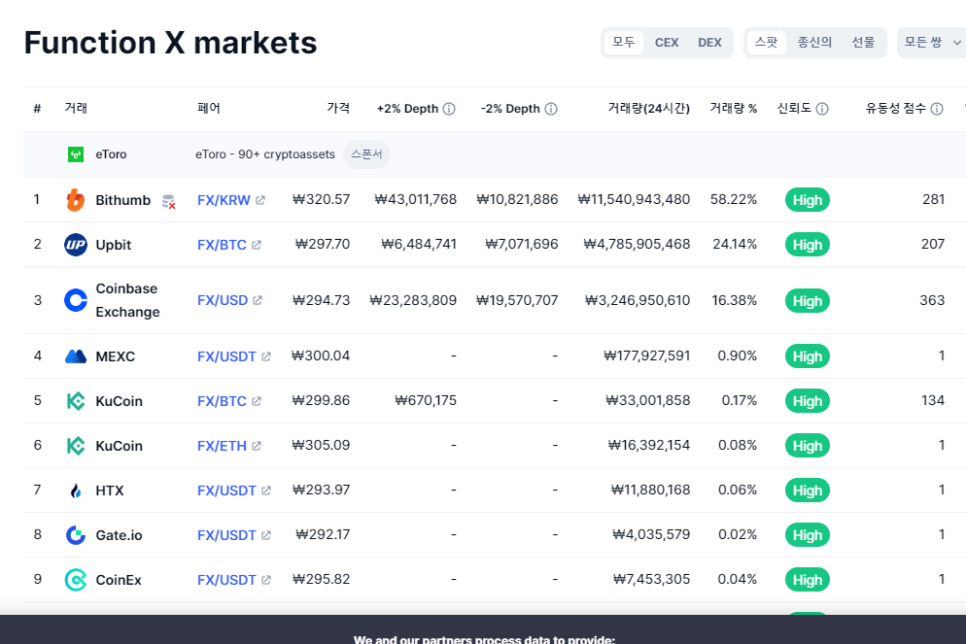The image size is (966, 644).
Task: Open the Bithumb exchange name link
Action: pyautogui.click(x=123, y=200)
